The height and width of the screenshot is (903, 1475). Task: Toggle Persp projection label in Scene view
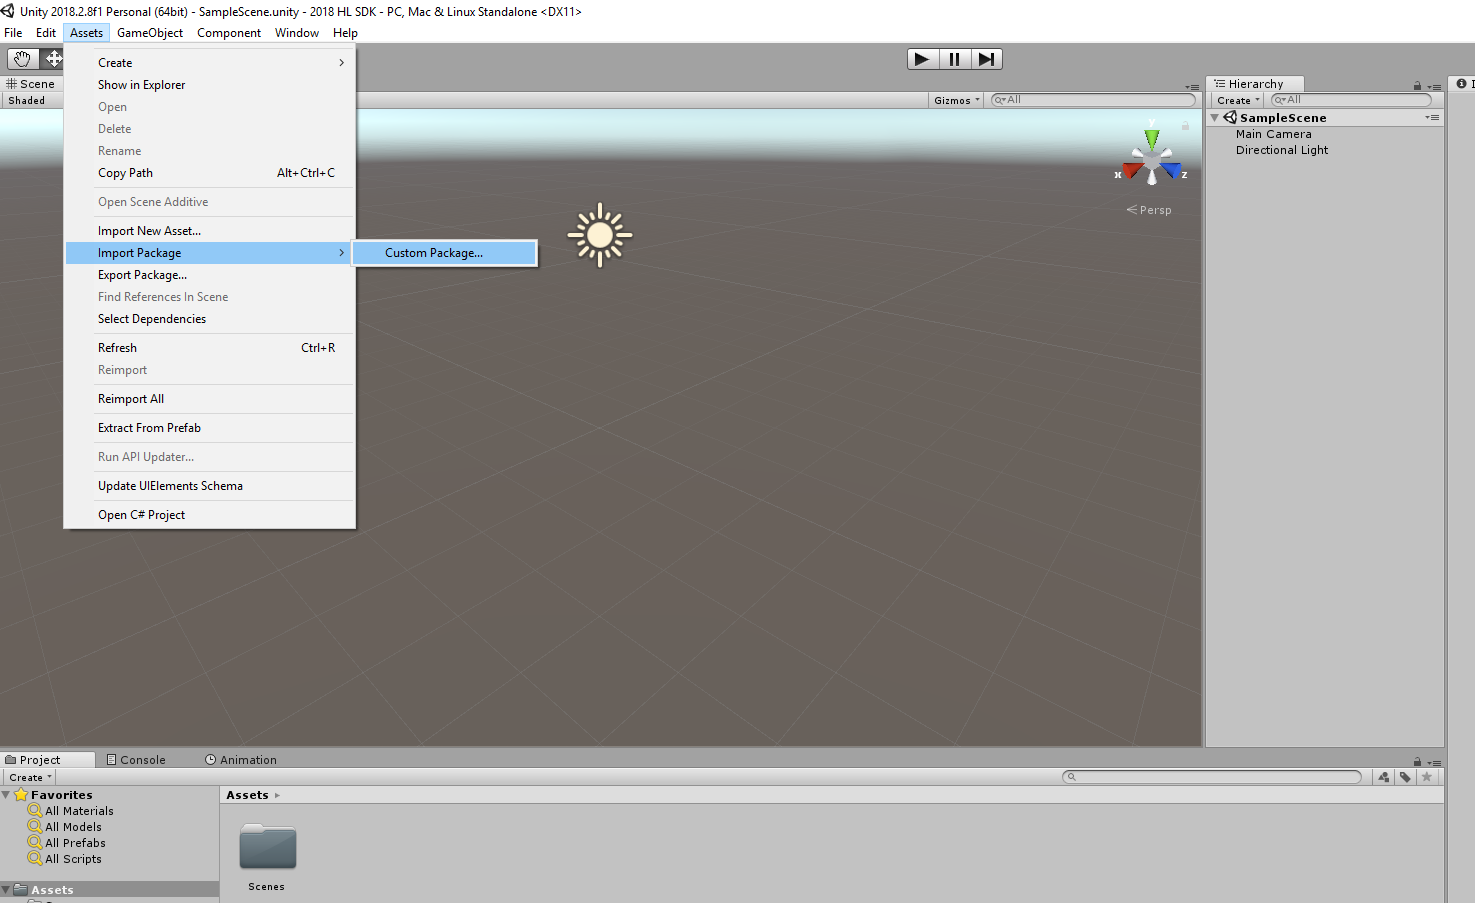[x=1149, y=210]
